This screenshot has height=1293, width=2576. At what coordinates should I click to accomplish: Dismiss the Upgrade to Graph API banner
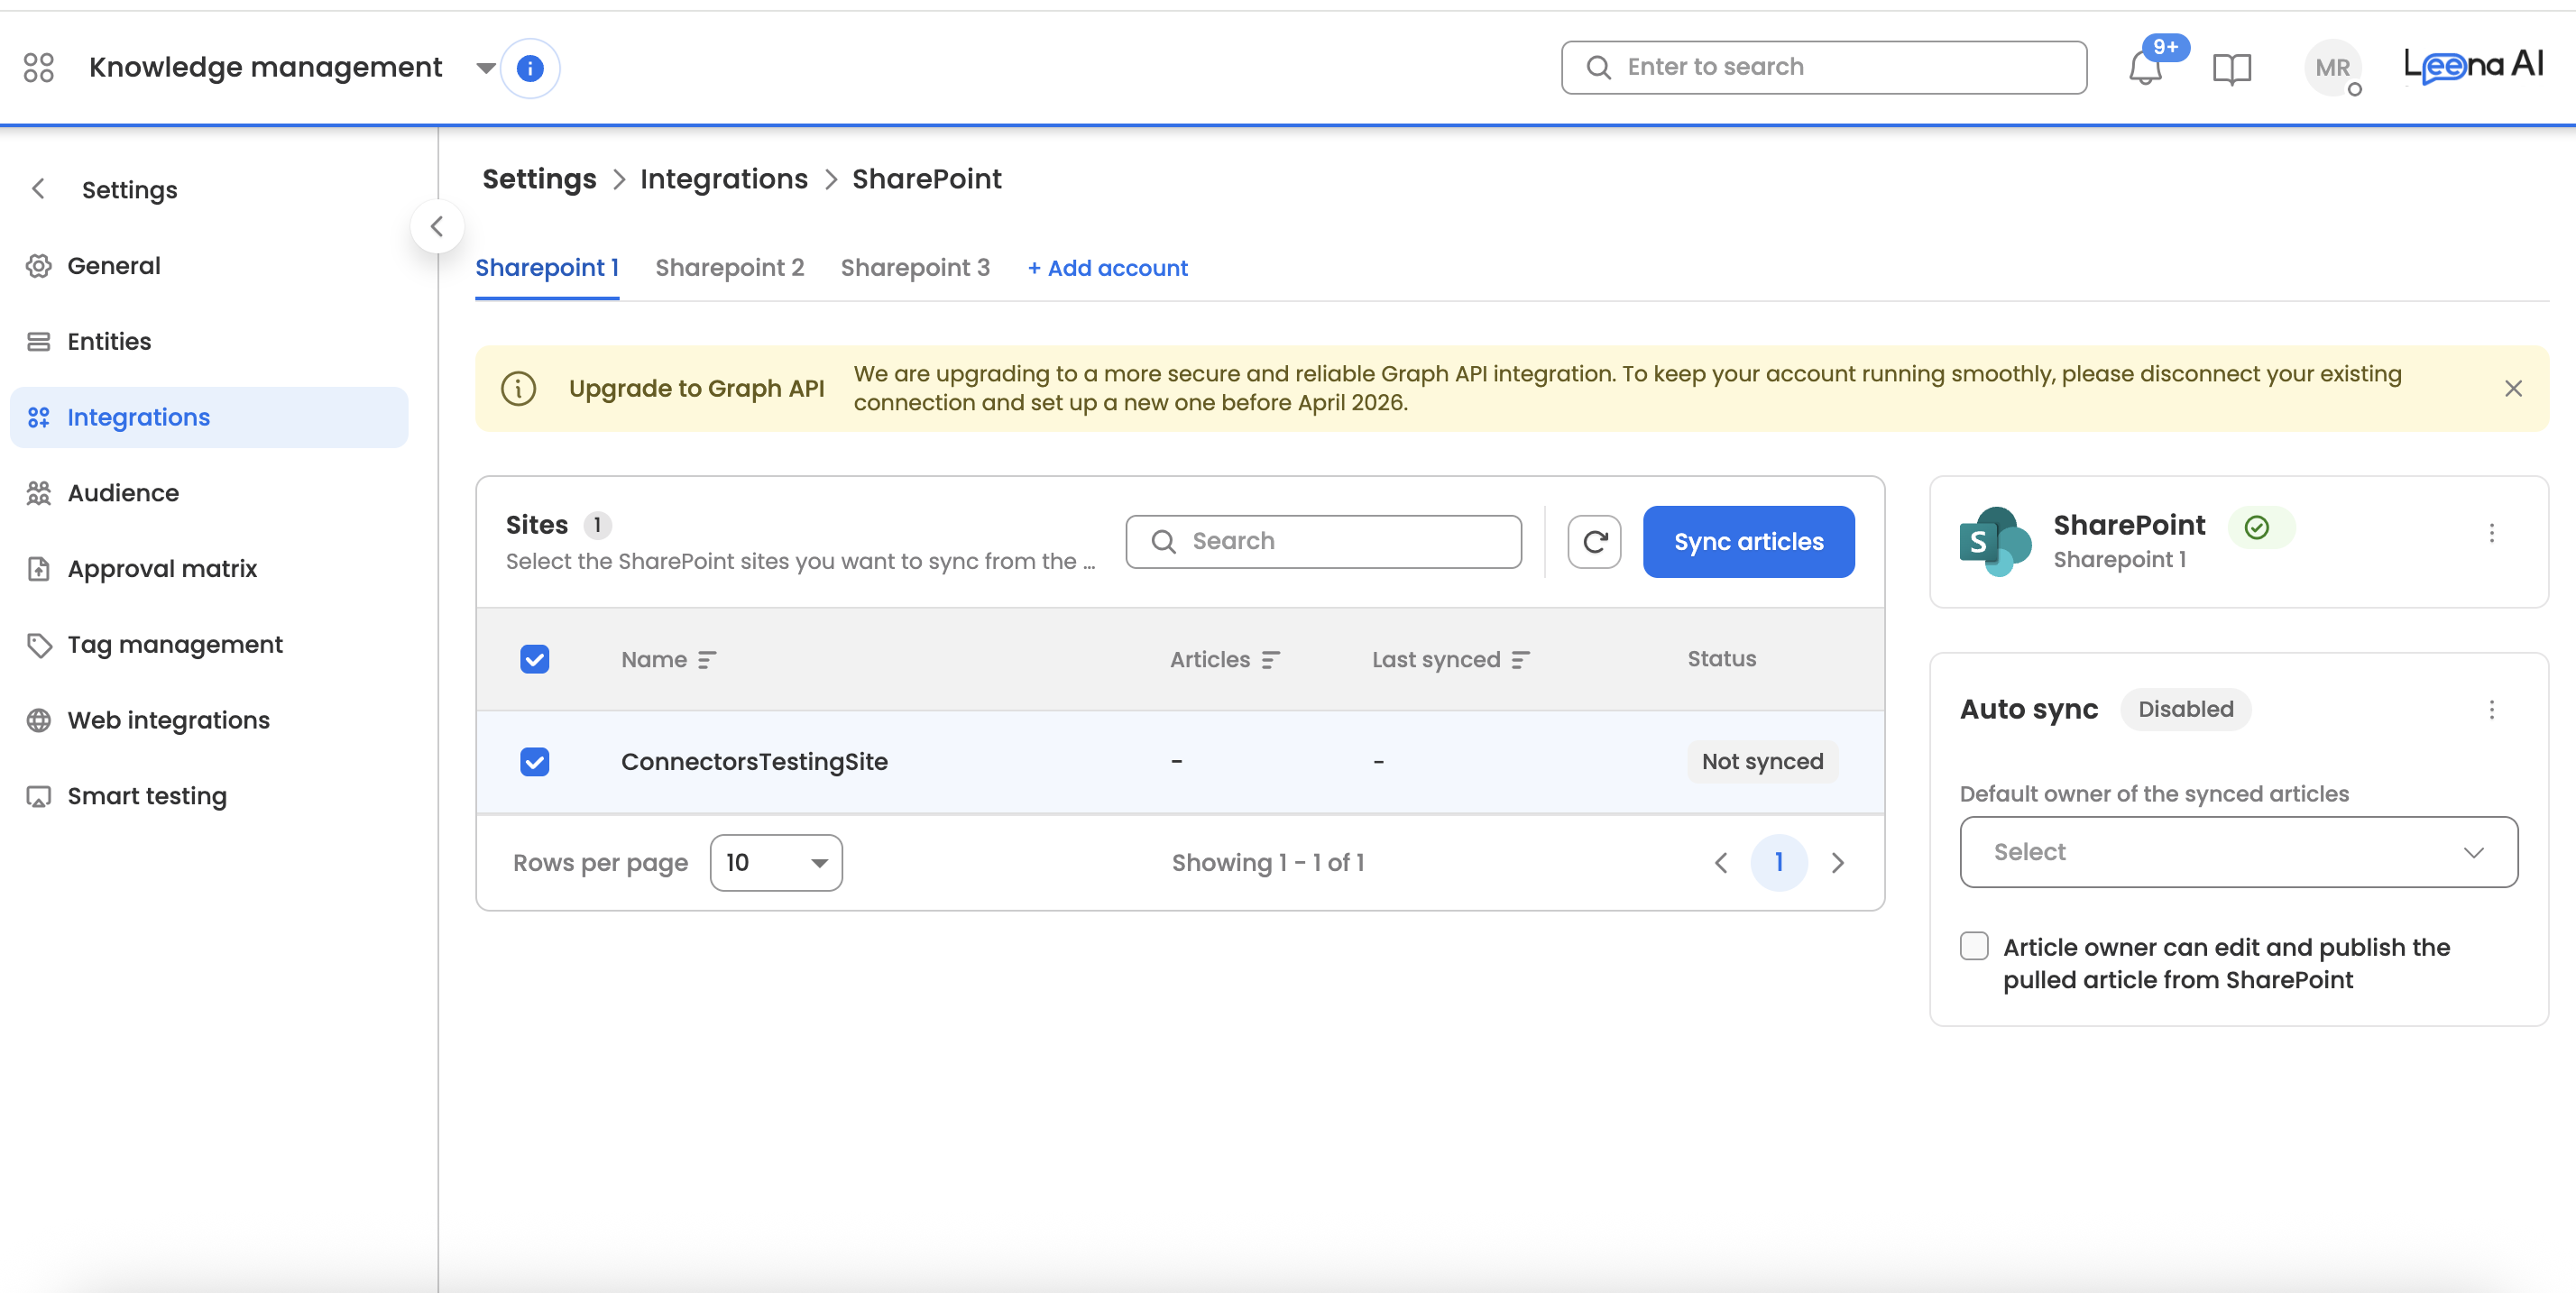coord(2513,389)
